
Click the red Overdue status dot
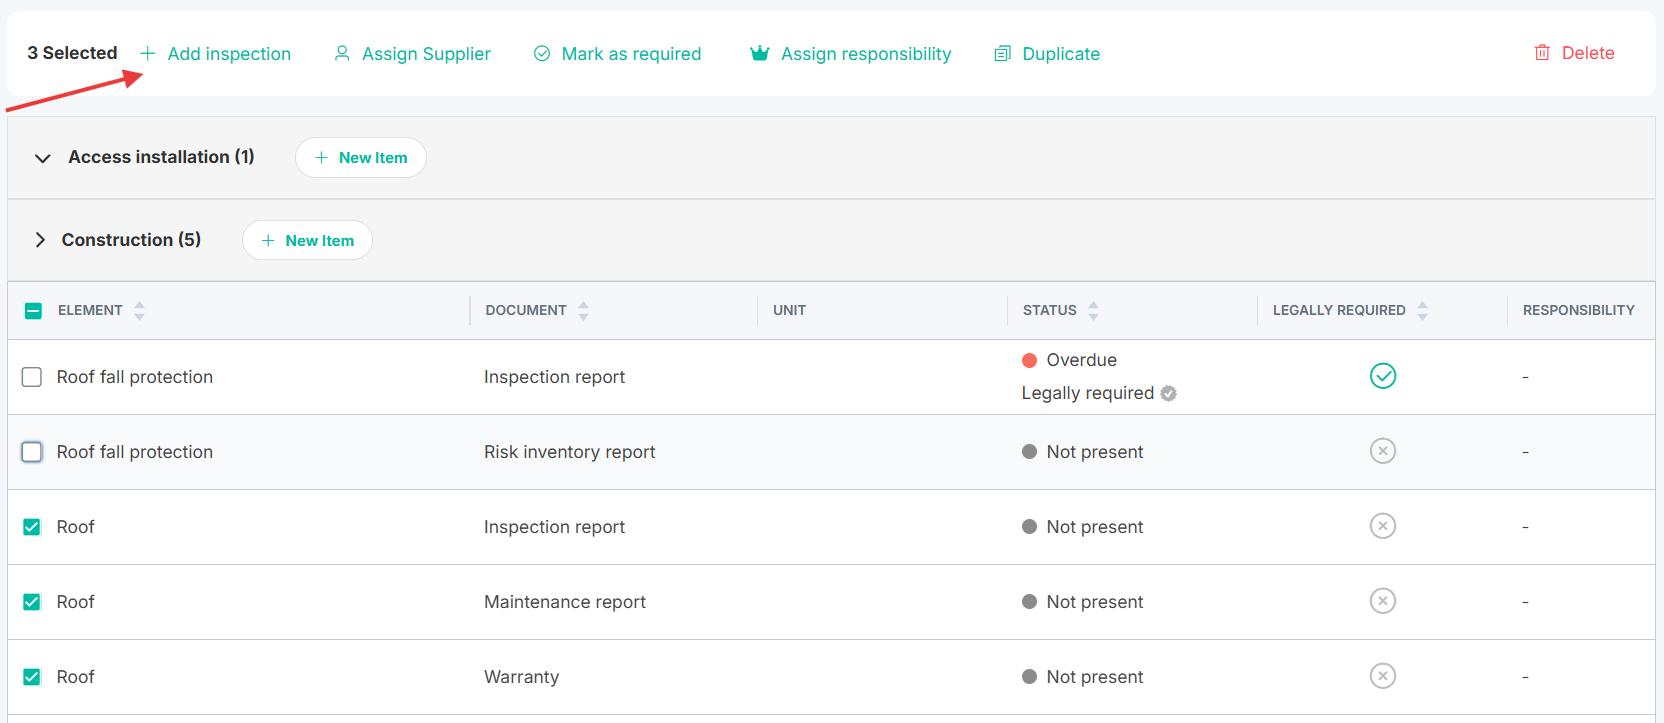[x=1029, y=360]
